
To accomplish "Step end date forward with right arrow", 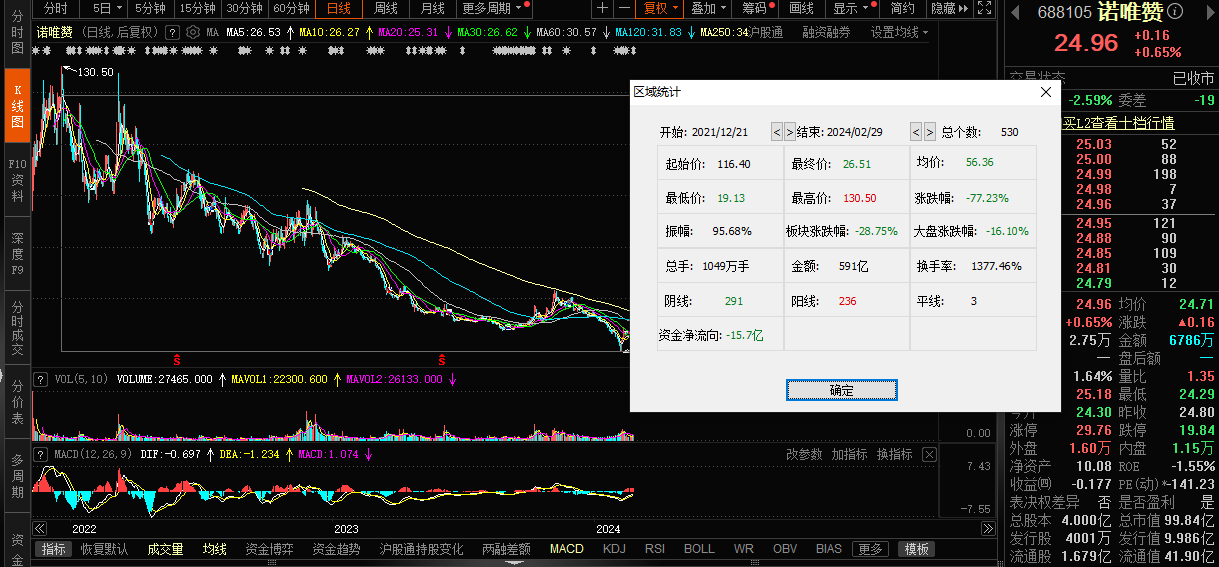I will click(x=929, y=132).
